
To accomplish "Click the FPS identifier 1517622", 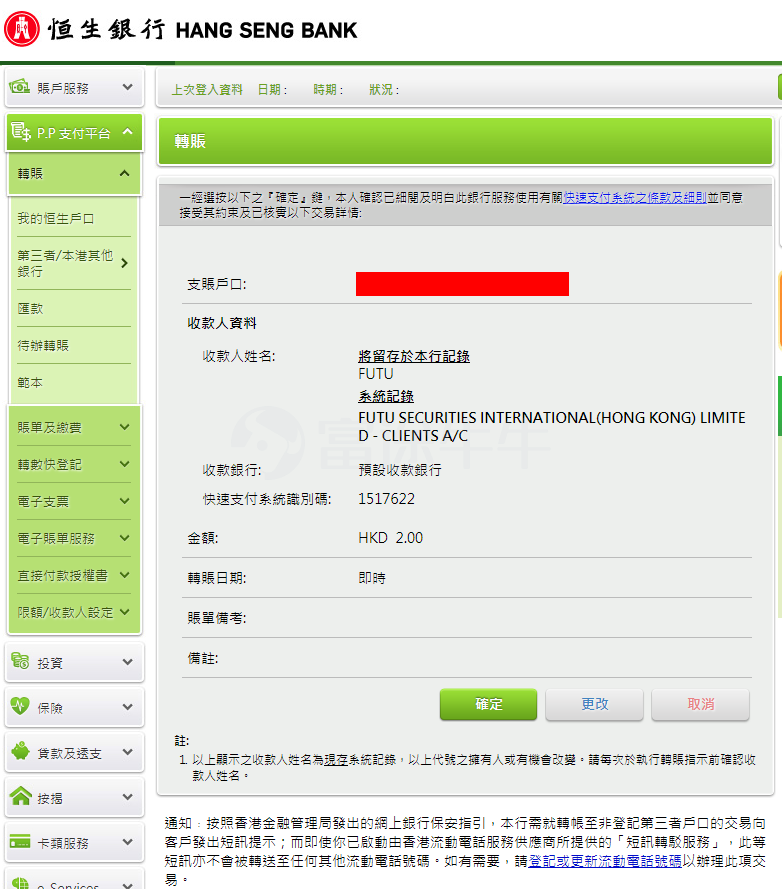I will (387, 499).
